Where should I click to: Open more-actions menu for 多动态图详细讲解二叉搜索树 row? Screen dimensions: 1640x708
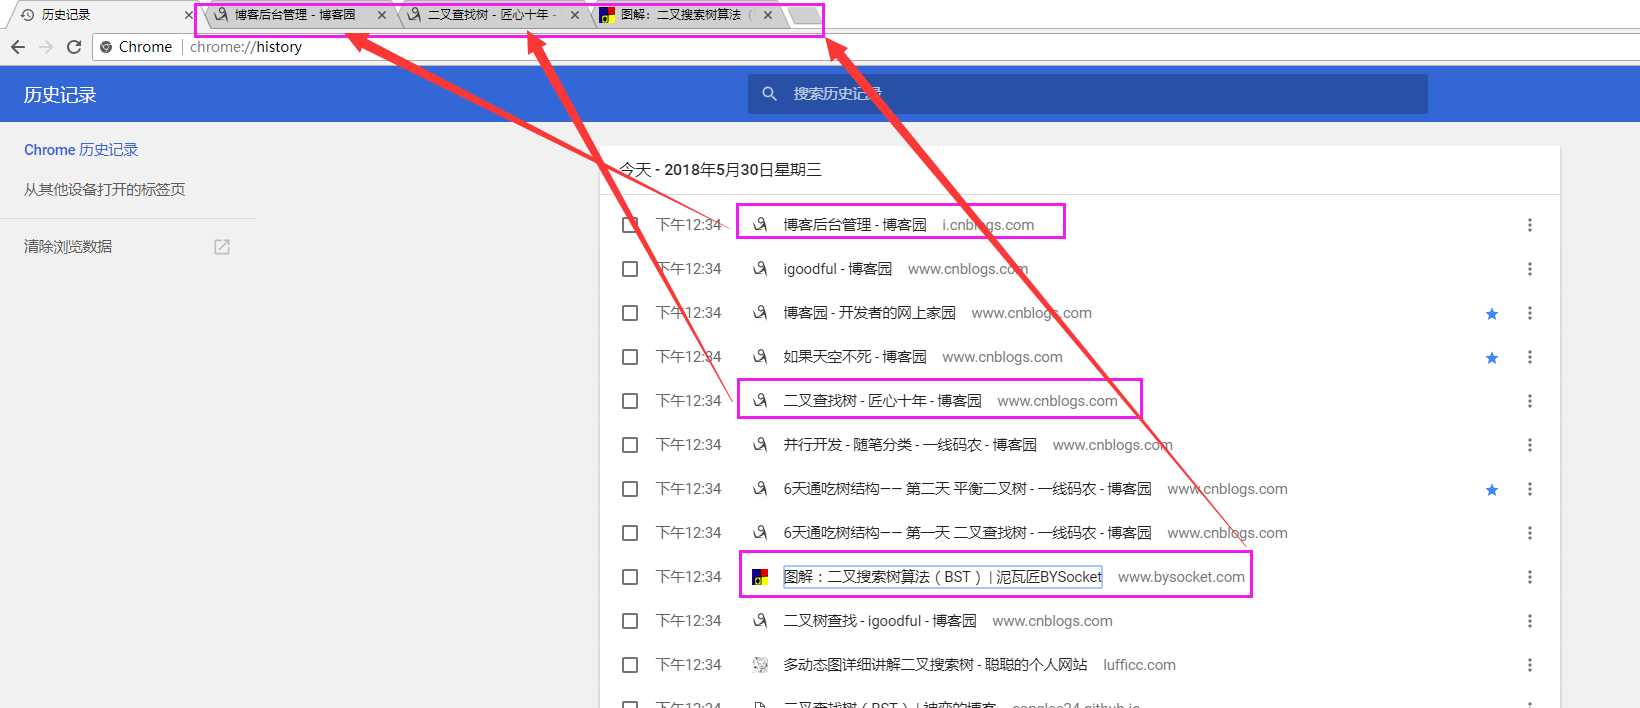[1530, 665]
